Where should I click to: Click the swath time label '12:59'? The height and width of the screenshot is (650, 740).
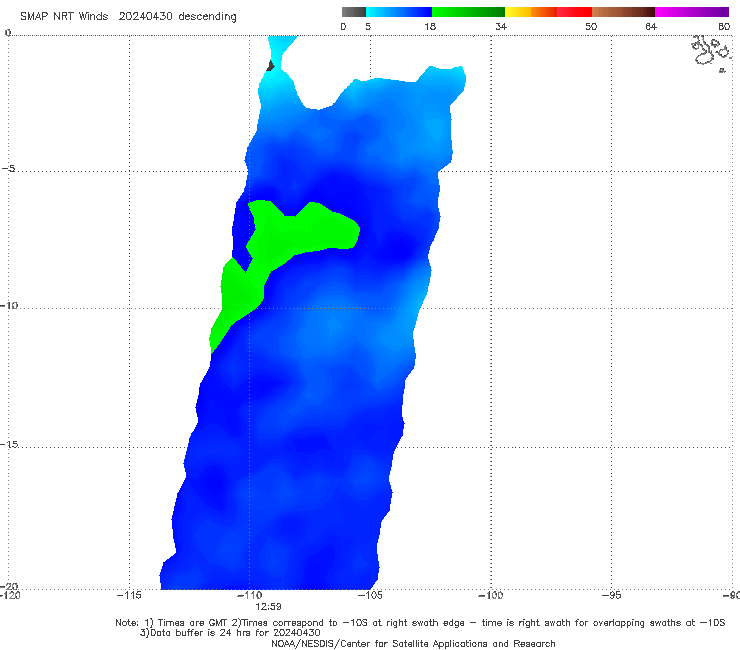tap(268, 607)
